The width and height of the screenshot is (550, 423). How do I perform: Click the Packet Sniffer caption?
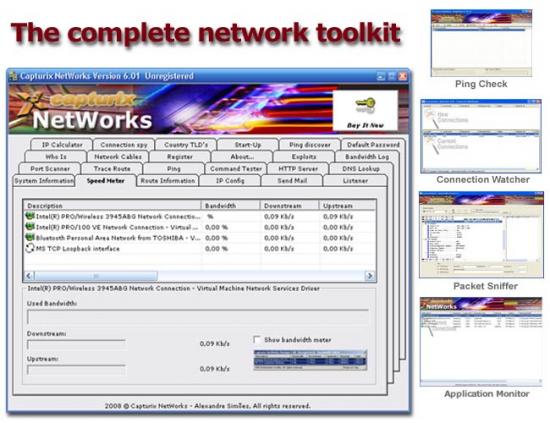coord(485,286)
